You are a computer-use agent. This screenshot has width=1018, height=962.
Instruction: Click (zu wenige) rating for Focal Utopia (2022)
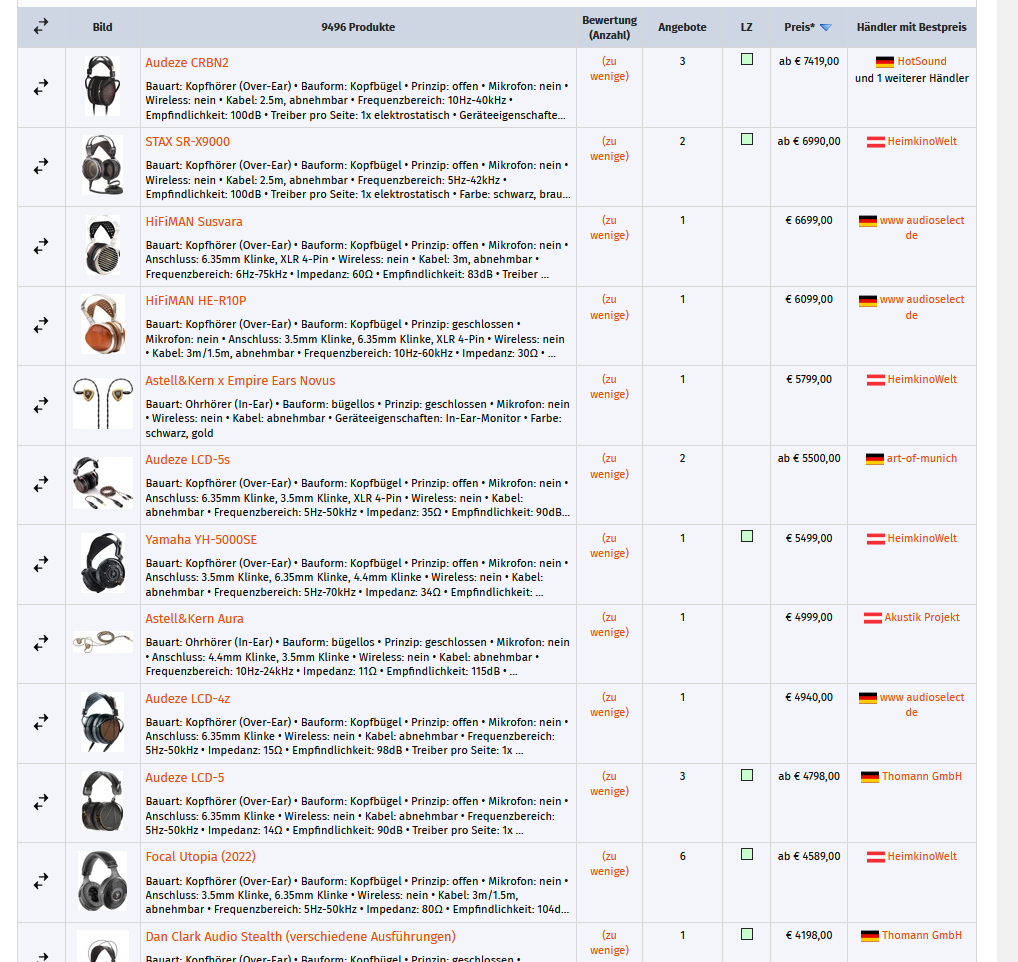tap(609, 864)
